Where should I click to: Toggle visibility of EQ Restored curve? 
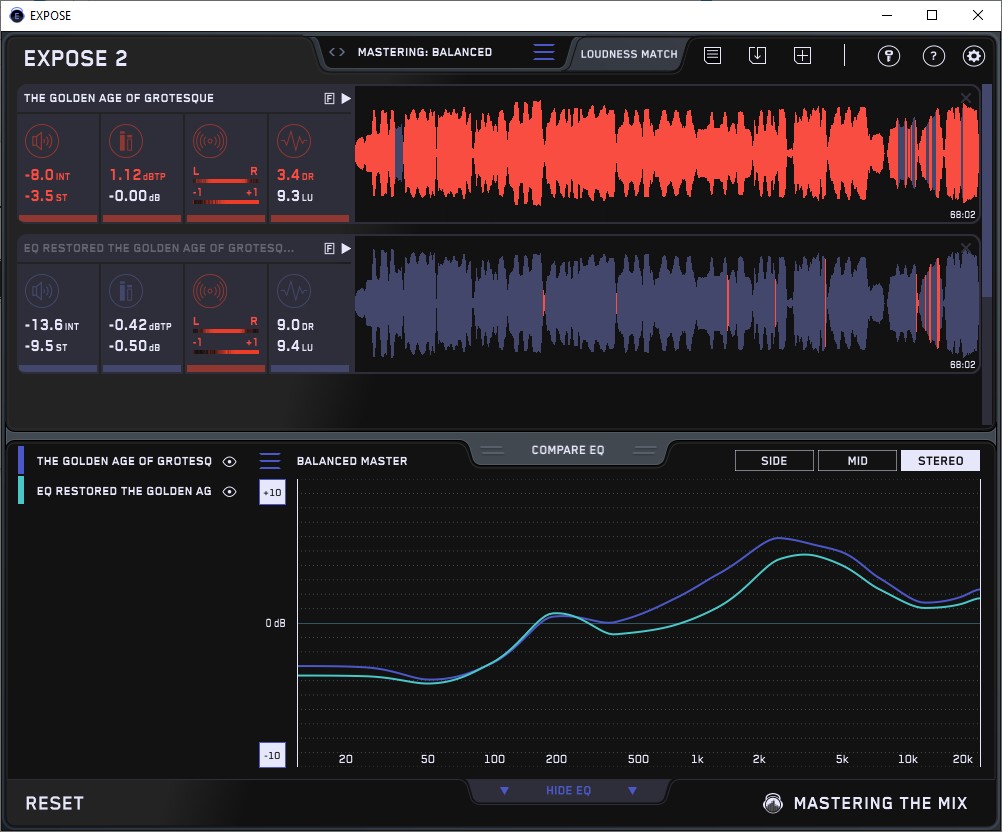tap(230, 491)
